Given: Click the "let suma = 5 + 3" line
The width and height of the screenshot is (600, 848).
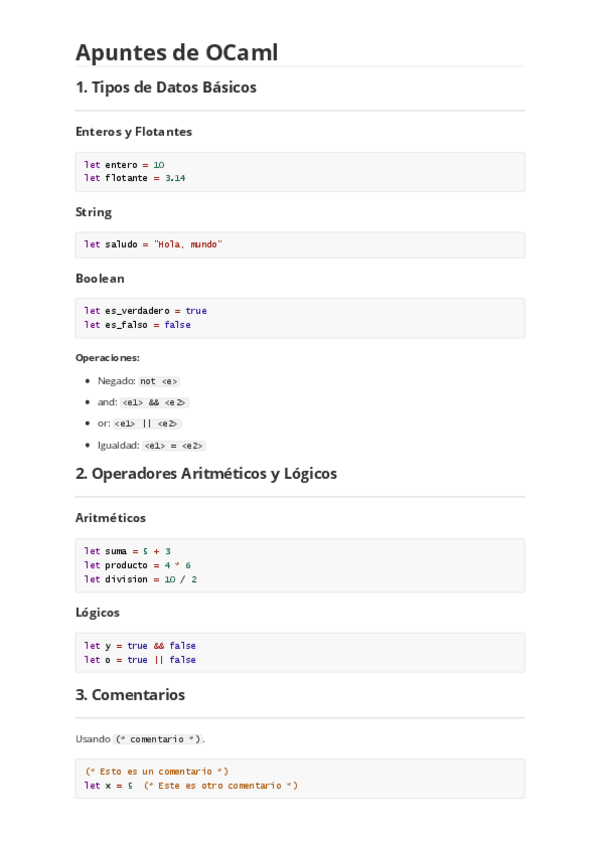Looking at the screenshot, I should 127,551.
